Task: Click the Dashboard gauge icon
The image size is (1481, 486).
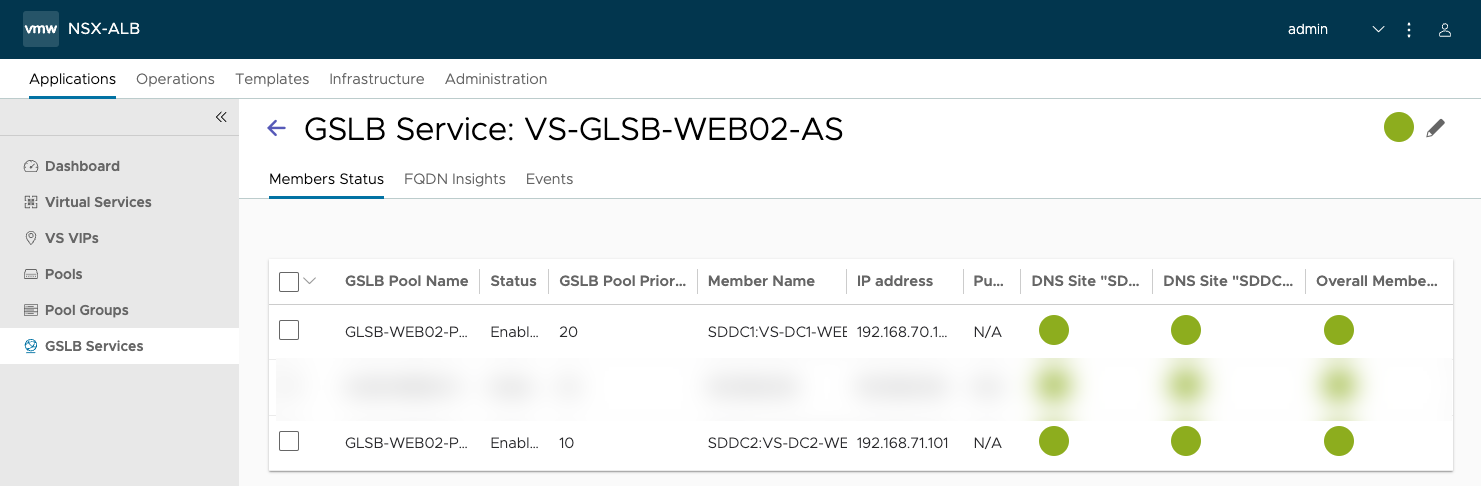Action: [31, 166]
